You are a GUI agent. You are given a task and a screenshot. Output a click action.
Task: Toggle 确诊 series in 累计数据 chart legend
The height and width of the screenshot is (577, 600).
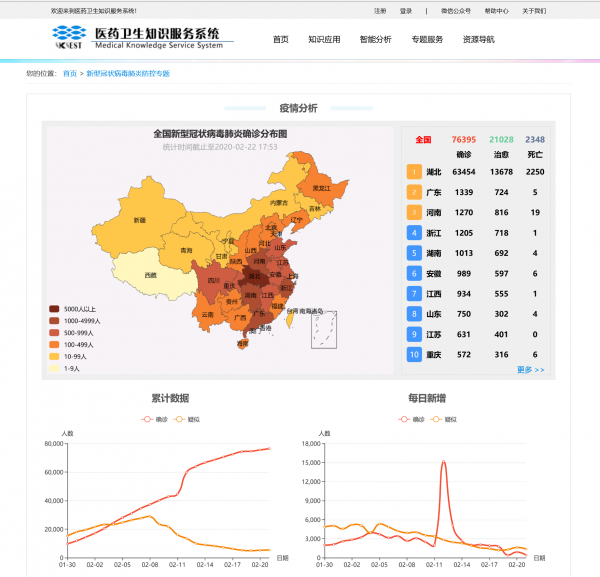(156, 419)
